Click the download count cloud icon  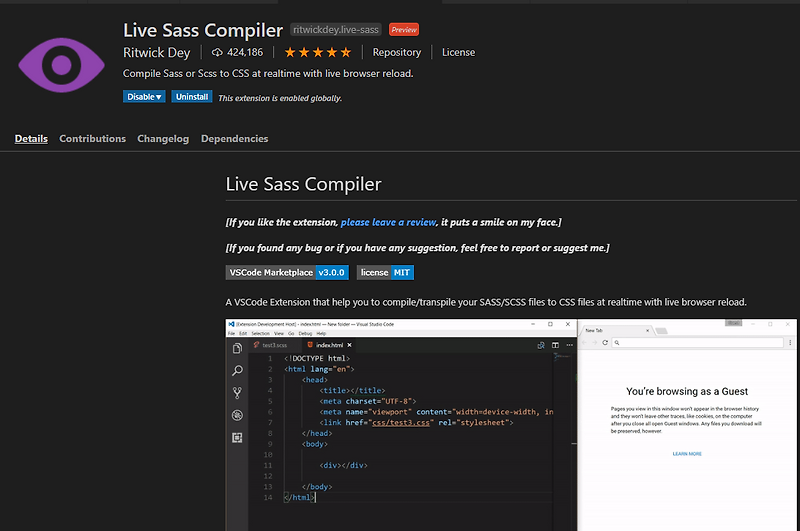[x=217, y=53]
